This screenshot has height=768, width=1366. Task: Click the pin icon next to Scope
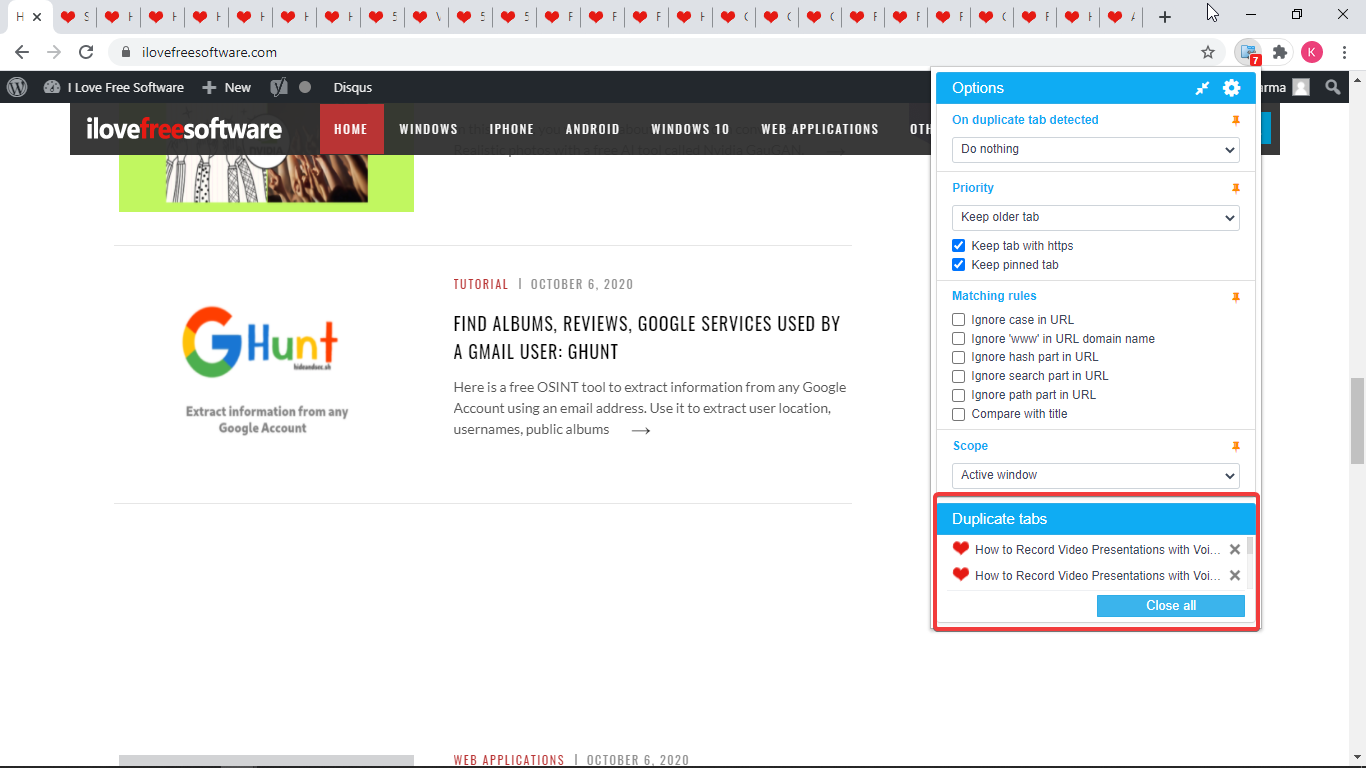point(1236,446)
